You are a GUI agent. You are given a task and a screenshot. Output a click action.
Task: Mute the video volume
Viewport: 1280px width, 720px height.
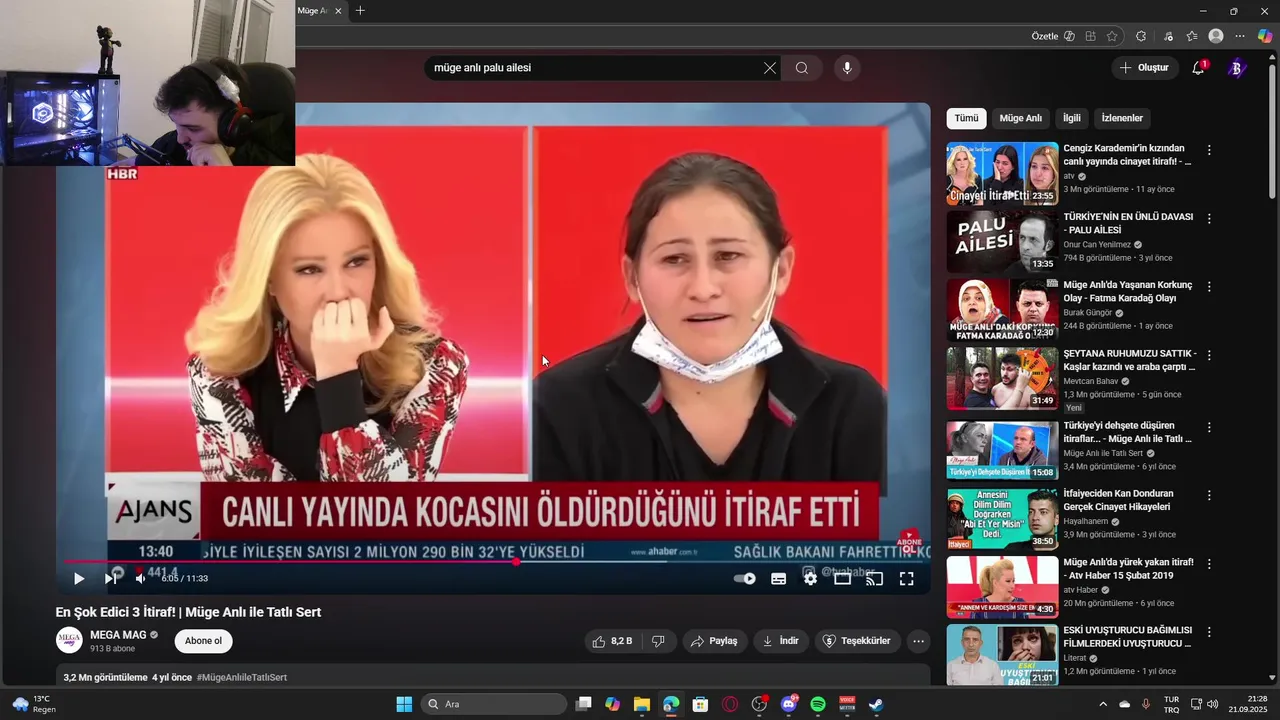pyautogui.click(x=140, y=578)
